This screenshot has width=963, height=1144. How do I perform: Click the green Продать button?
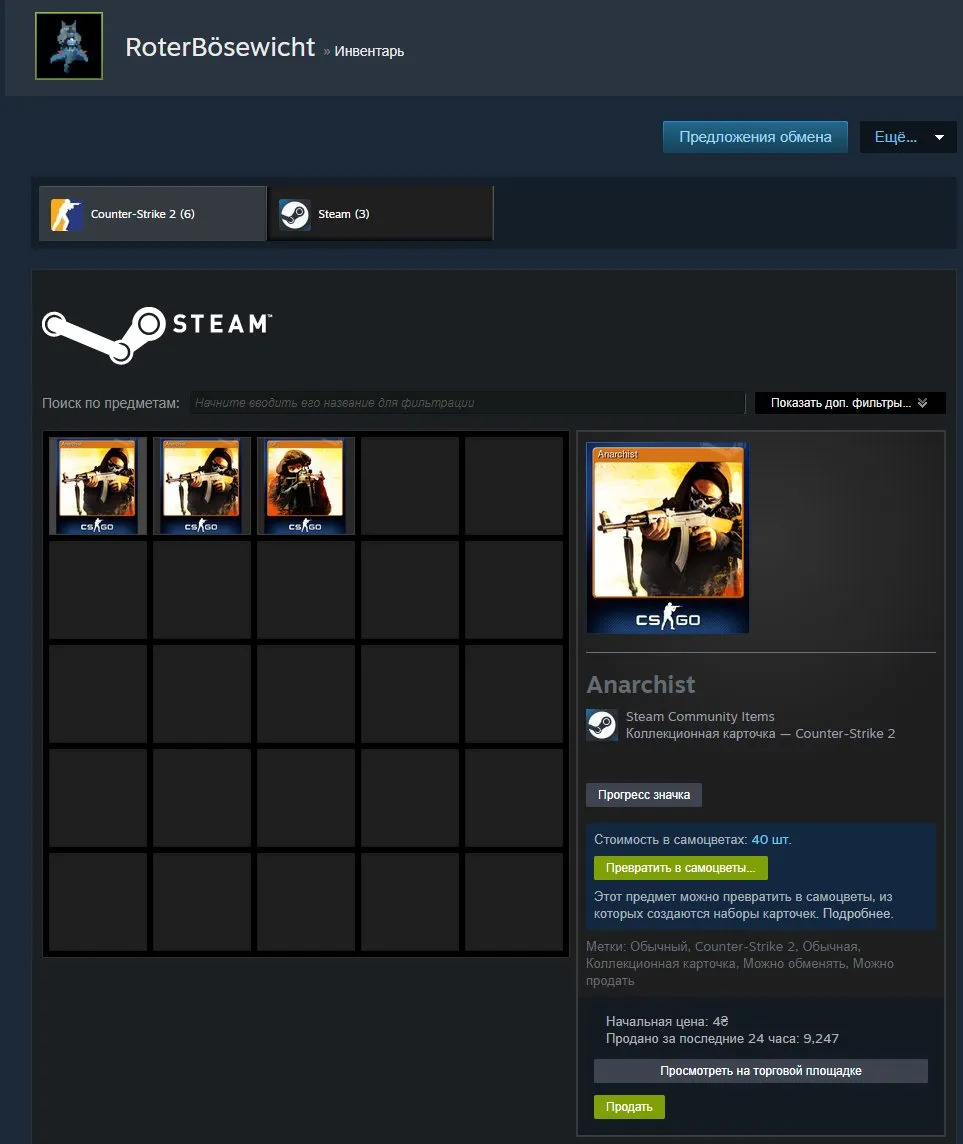coord(629,1107)
